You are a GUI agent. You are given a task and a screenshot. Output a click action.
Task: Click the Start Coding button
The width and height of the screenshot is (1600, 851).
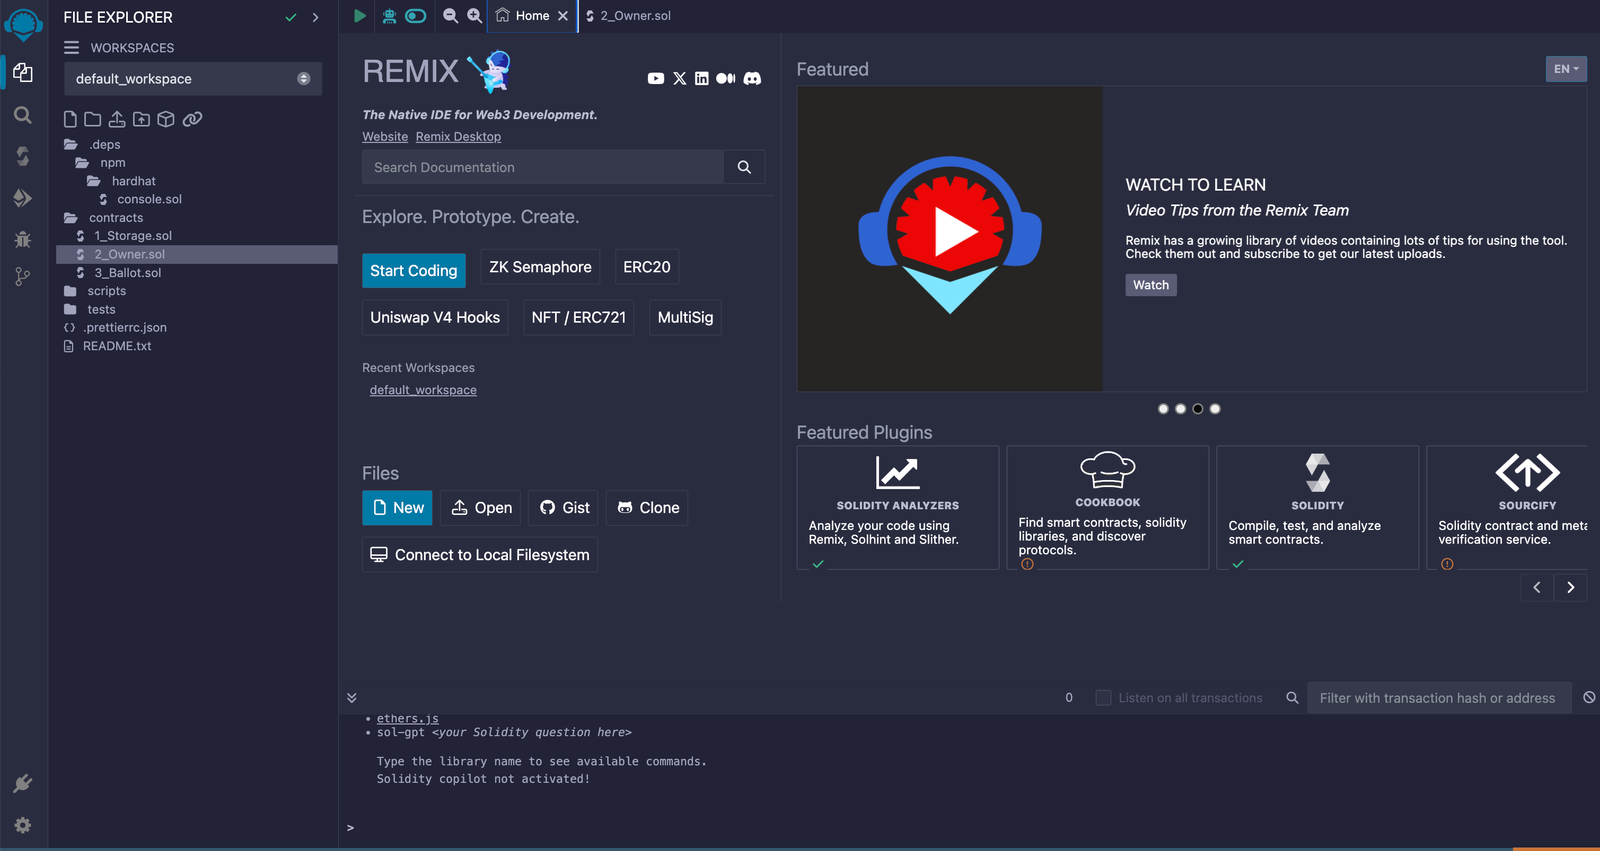point(414,271)
